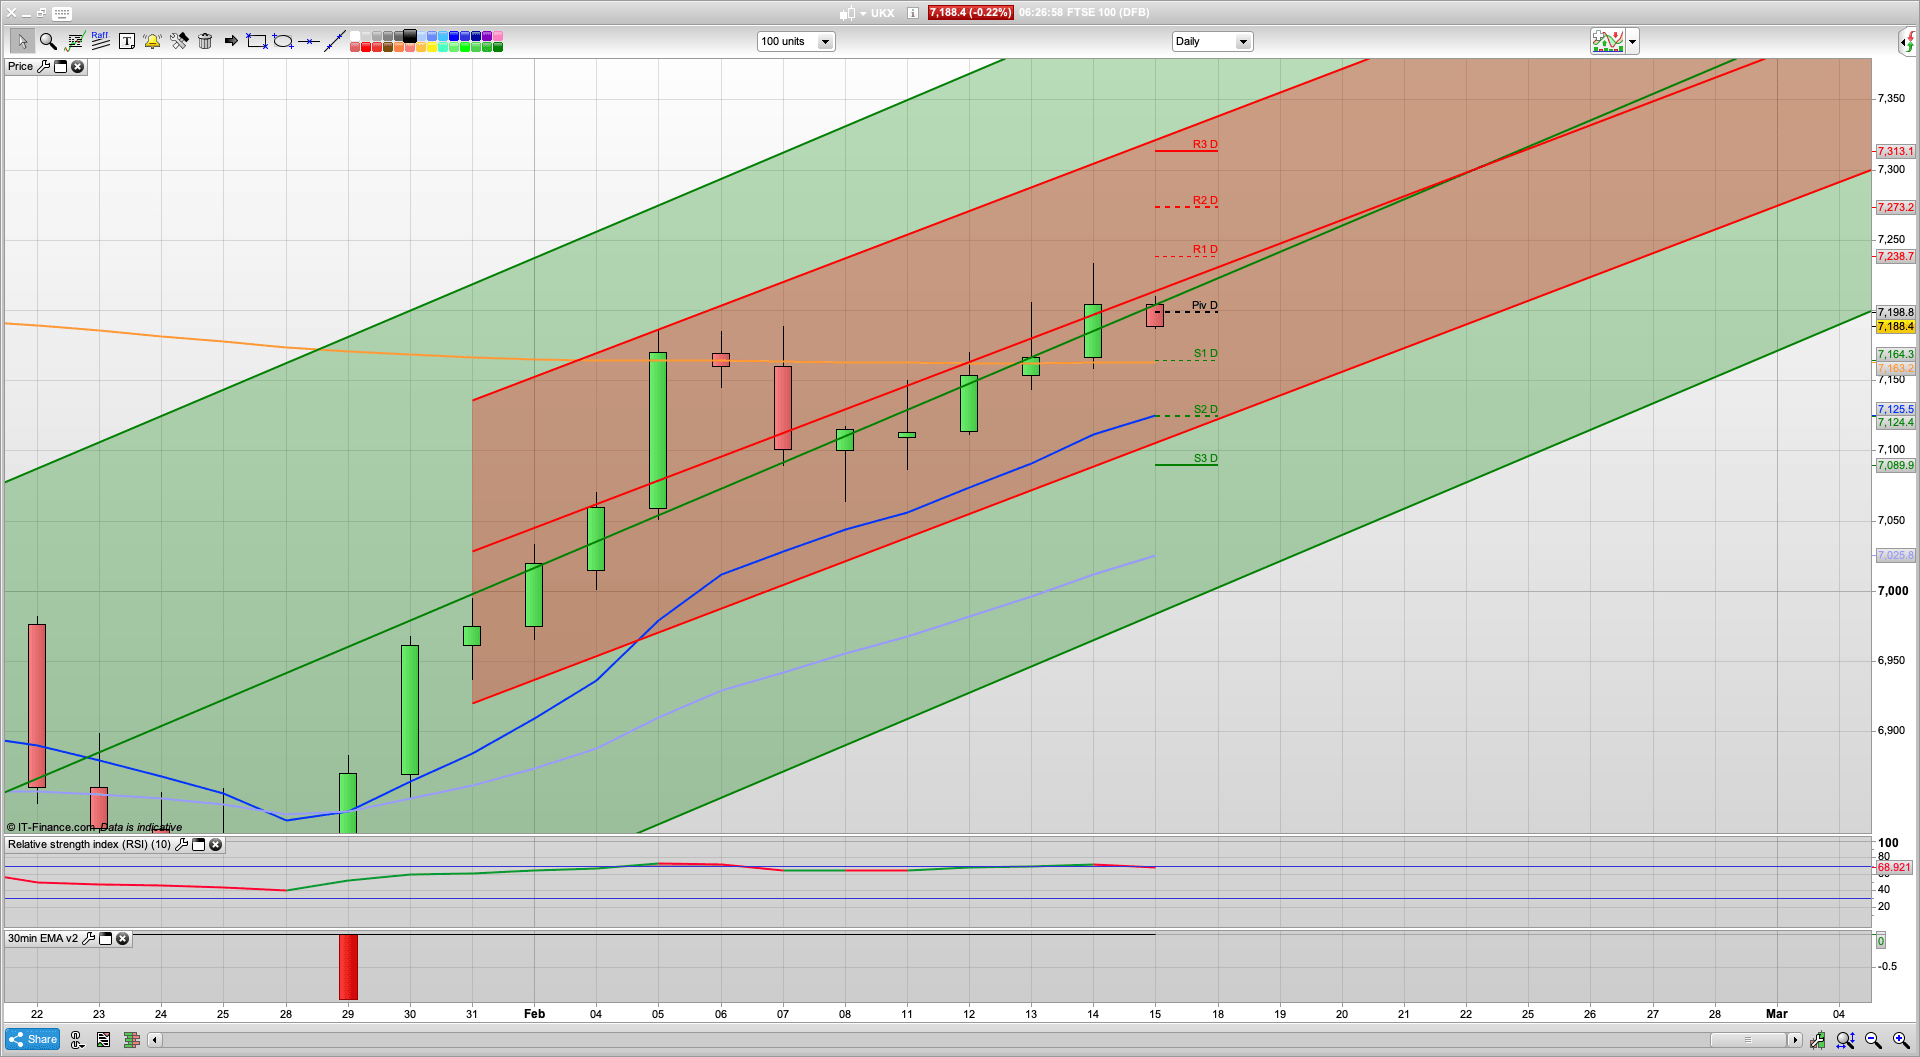Open the alert bell tool
Image resolution: width=1920 pixels, height=1057 pixels.
[x=152, y=41]
